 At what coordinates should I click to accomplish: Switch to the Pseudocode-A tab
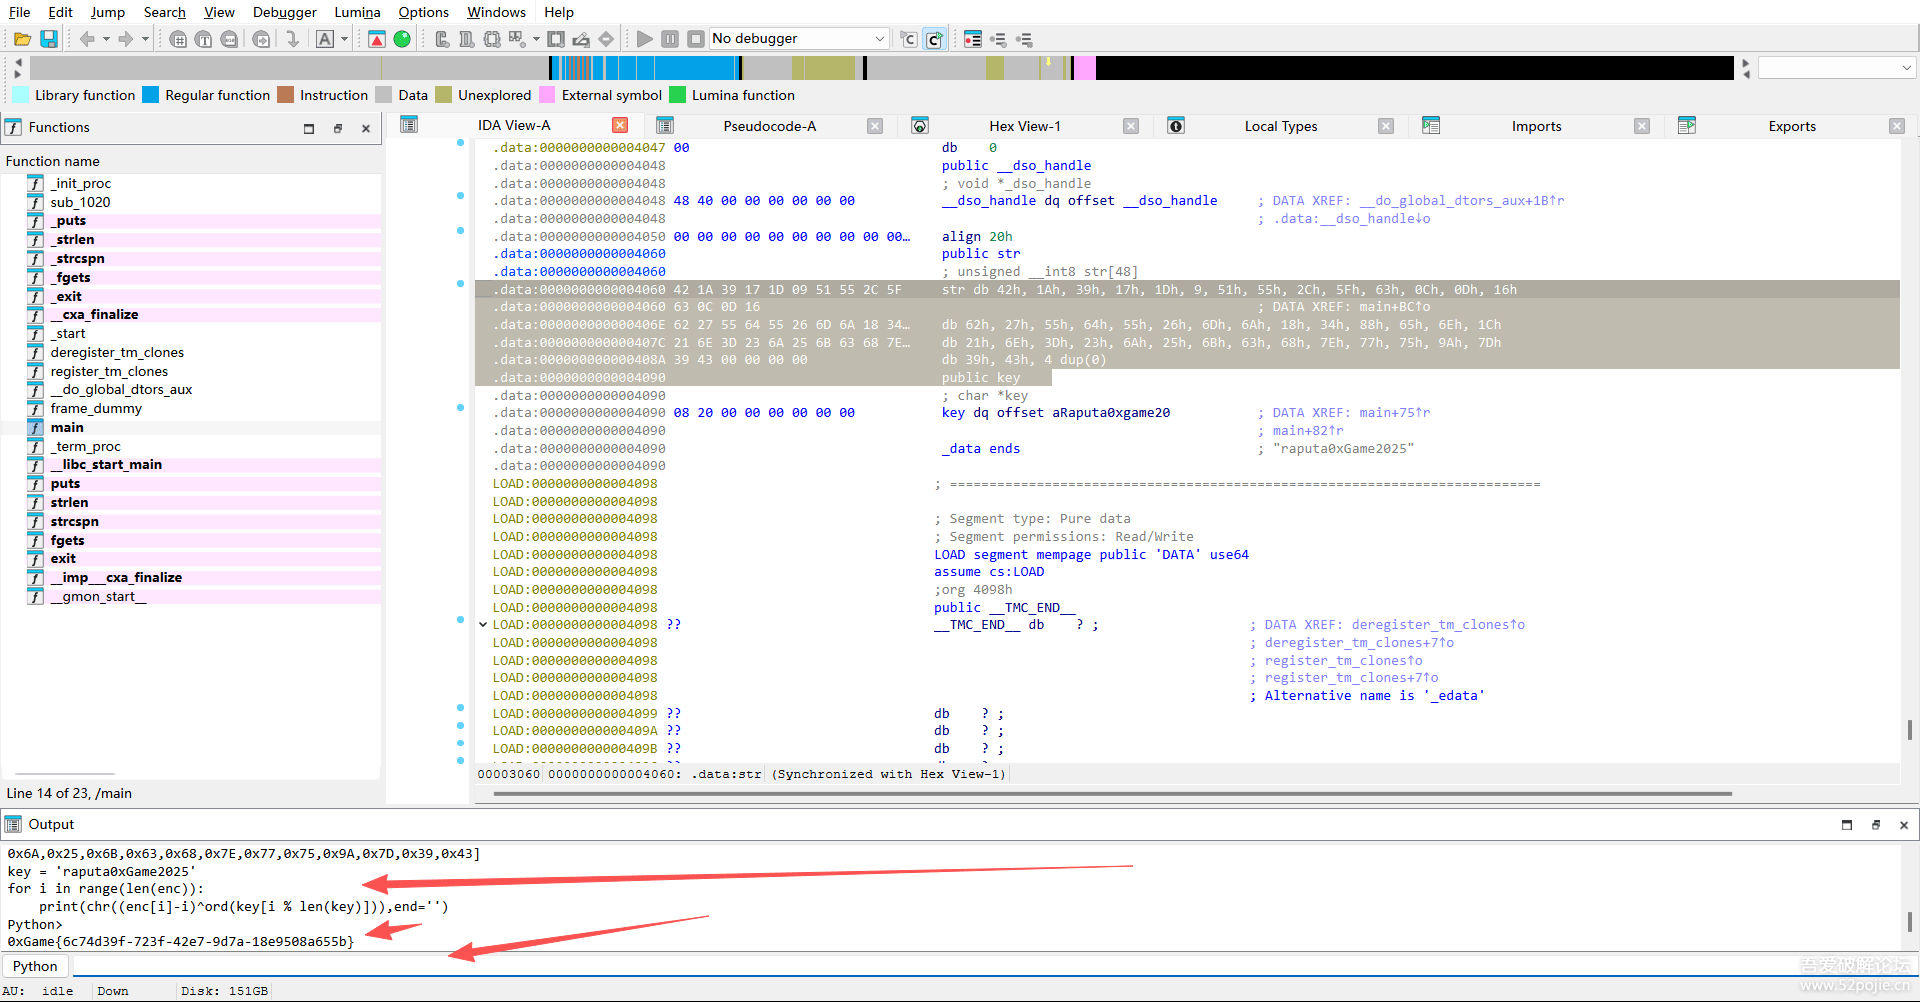pyautogui.click(x=769, y=126)
